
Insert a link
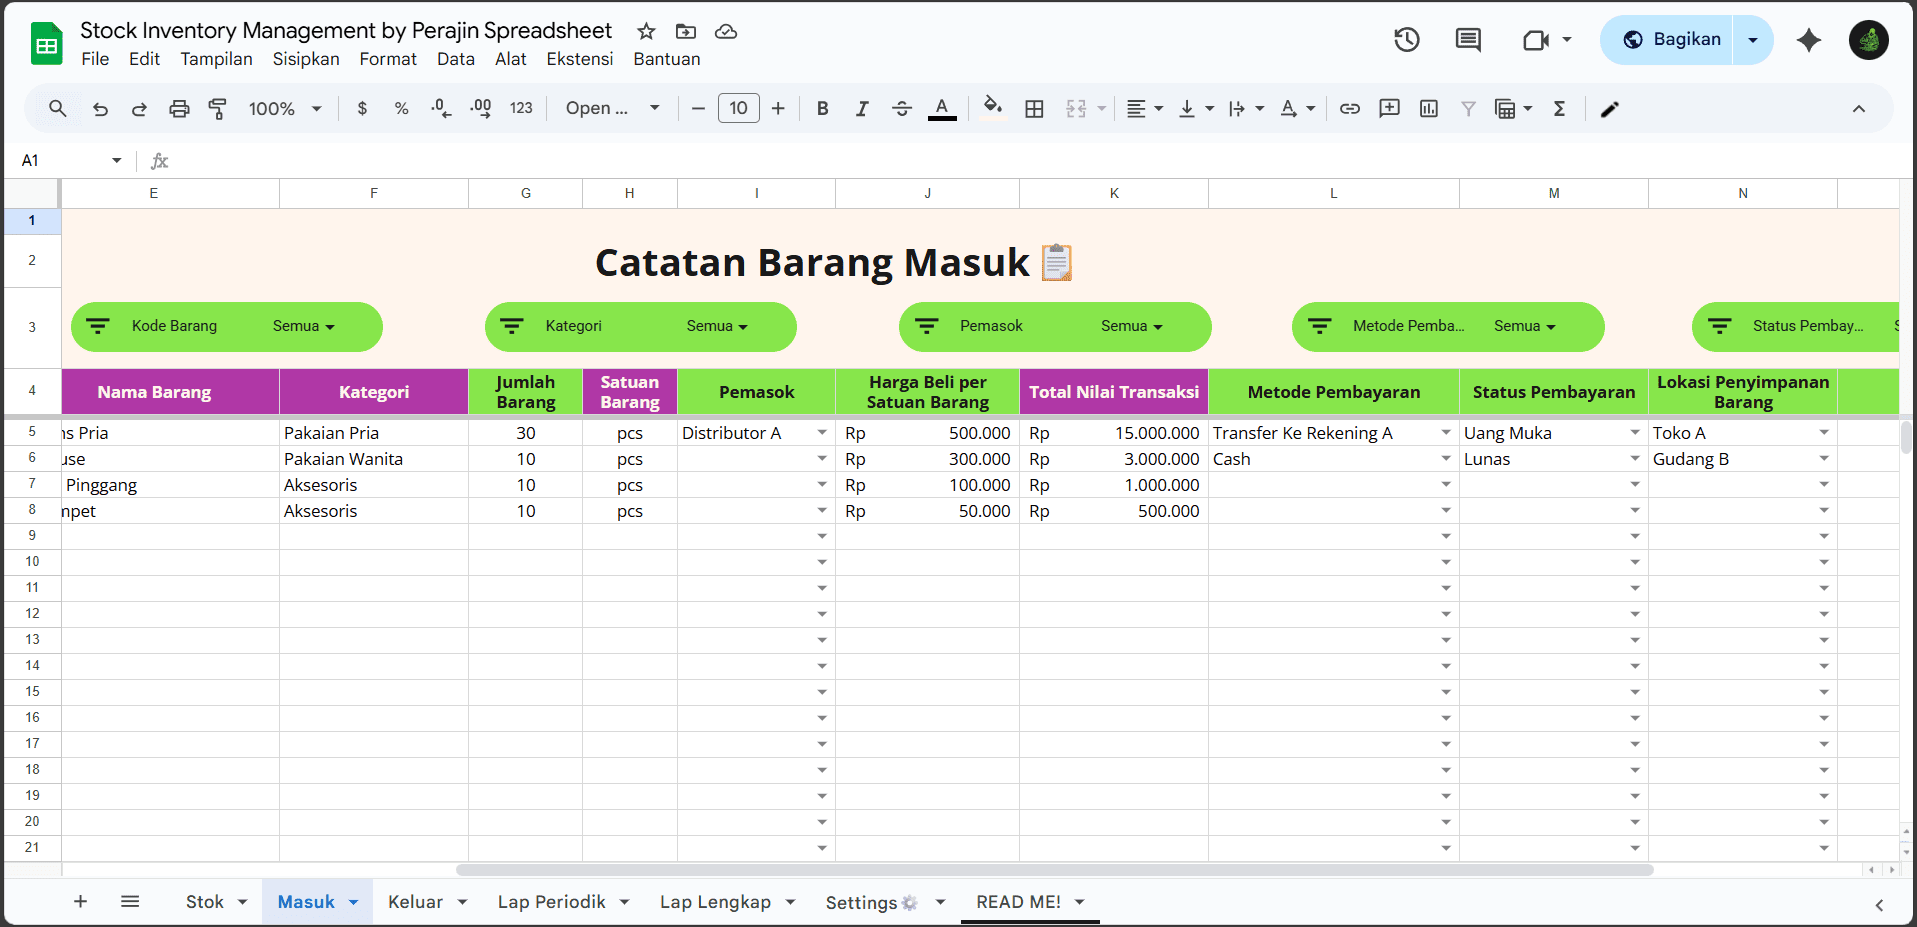coord(1349,108)
